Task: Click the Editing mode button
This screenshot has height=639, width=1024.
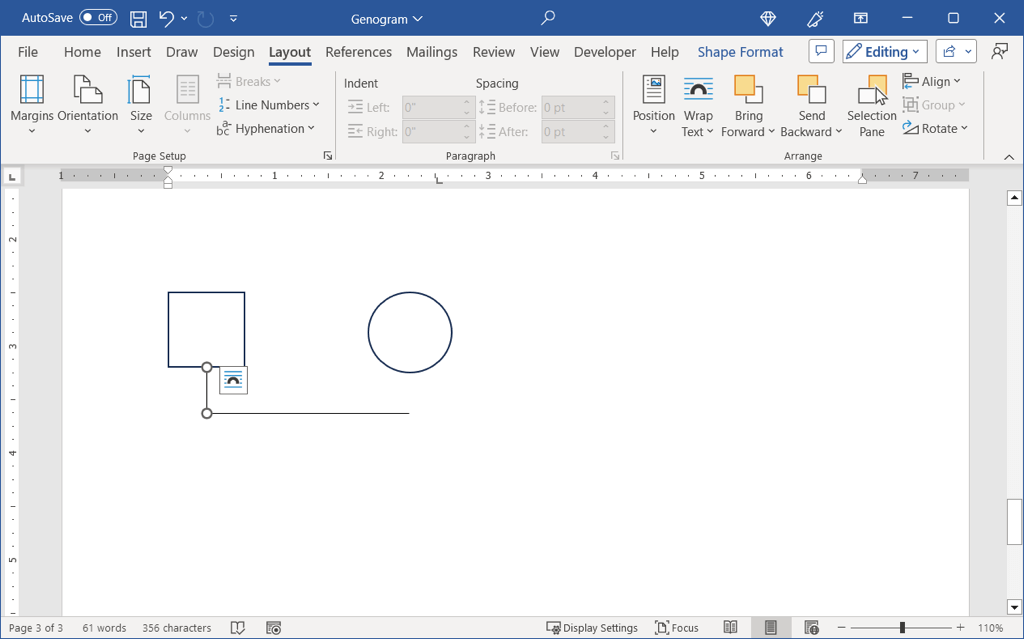Action: [x=885, y=52]
